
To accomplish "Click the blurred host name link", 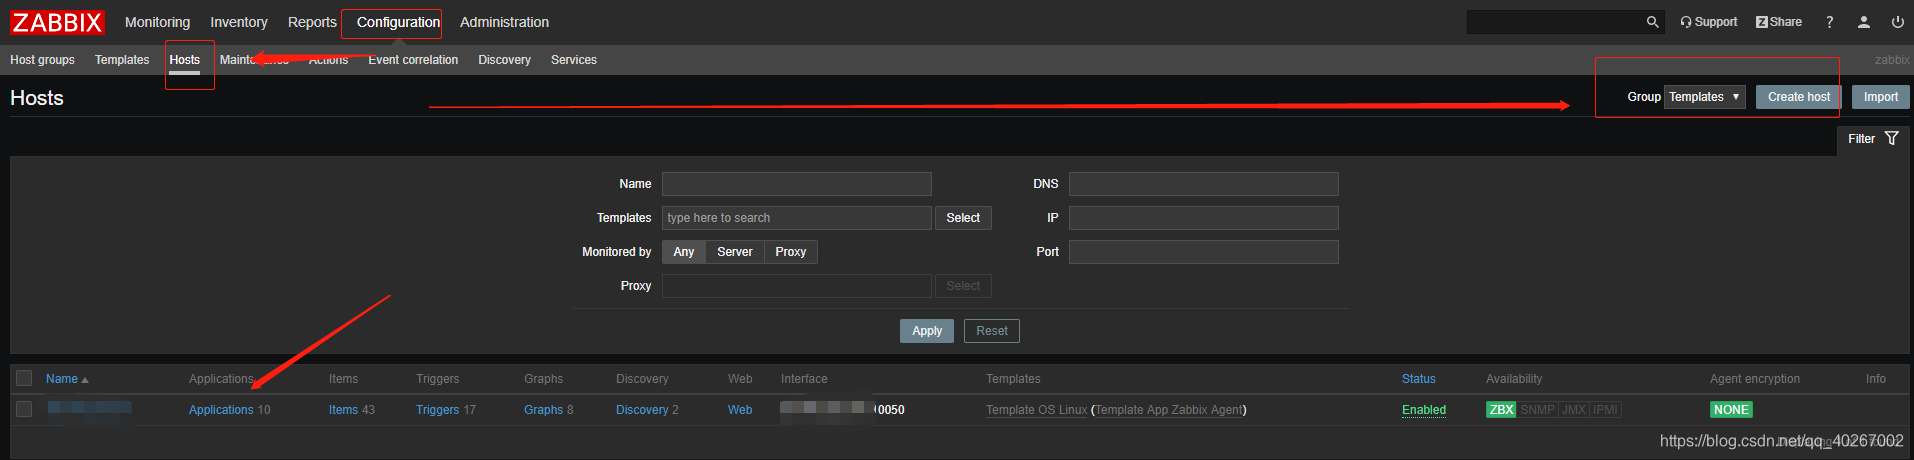I will [x=89, y=408].
